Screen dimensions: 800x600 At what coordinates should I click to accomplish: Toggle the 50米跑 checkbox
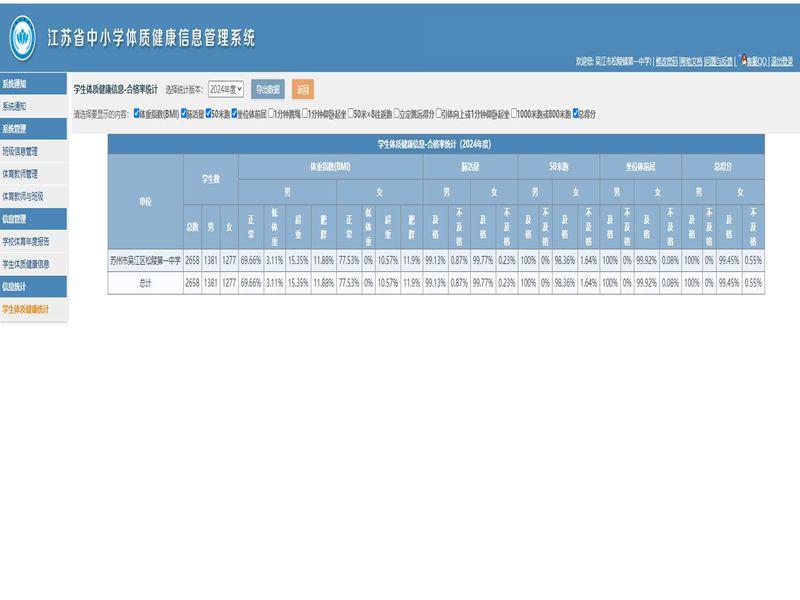point(208,114)
